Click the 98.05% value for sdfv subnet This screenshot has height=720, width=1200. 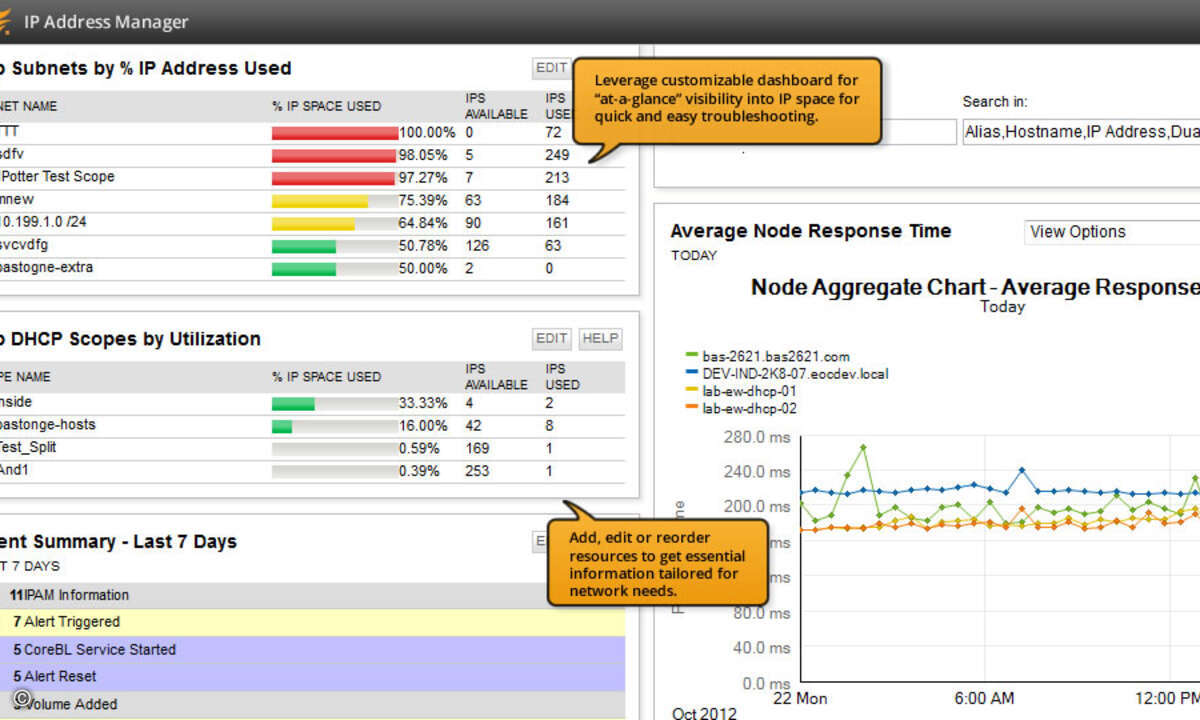point(423,155)
